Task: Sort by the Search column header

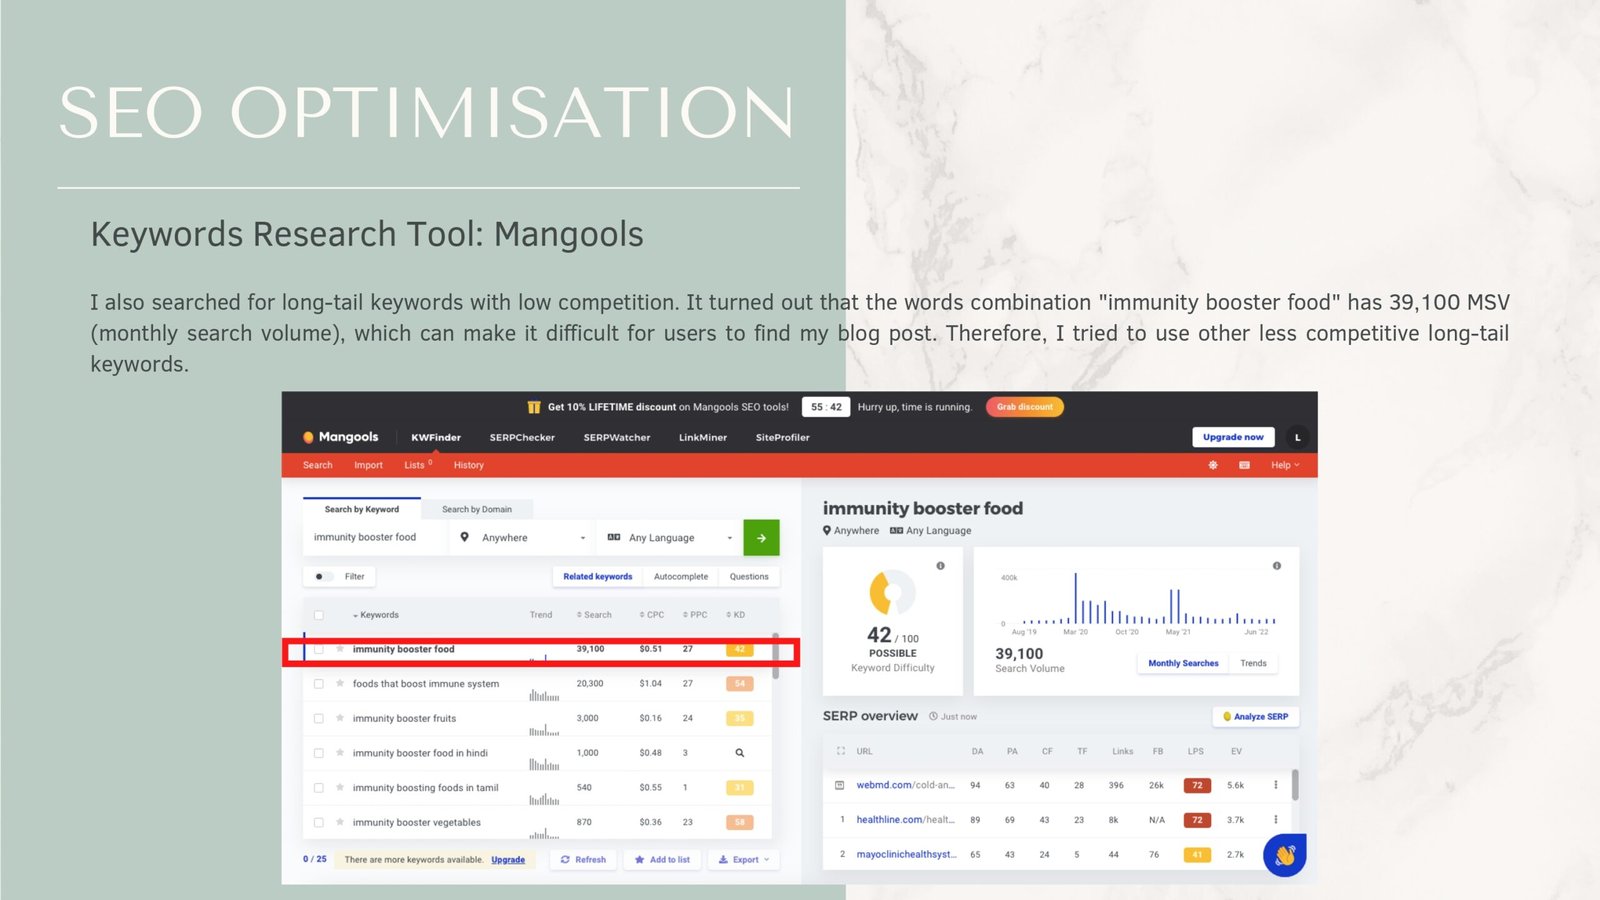Action: tap(594, 615)
